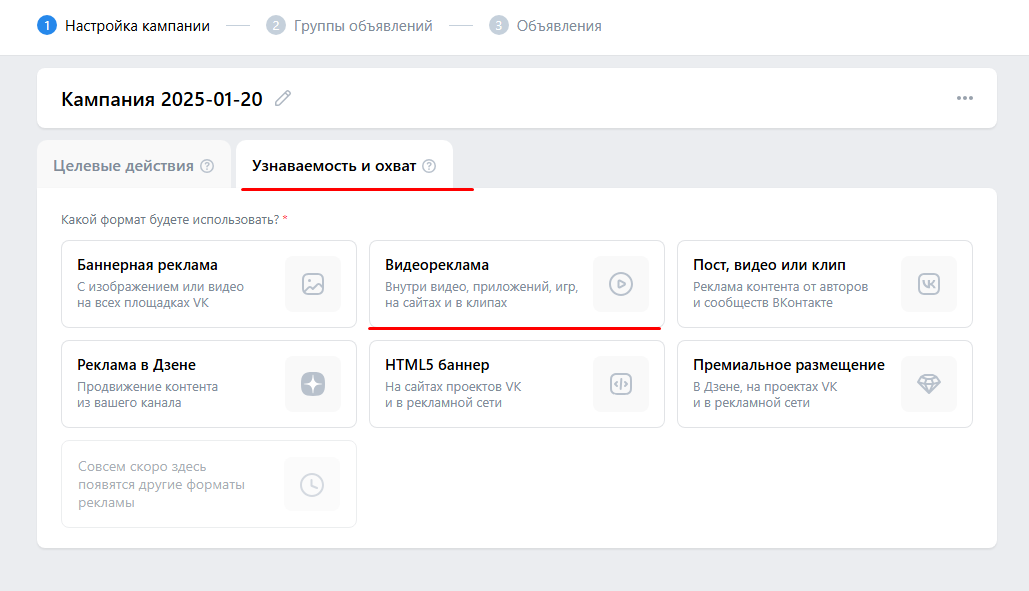Click help icon next to Целевые действия

207,166
